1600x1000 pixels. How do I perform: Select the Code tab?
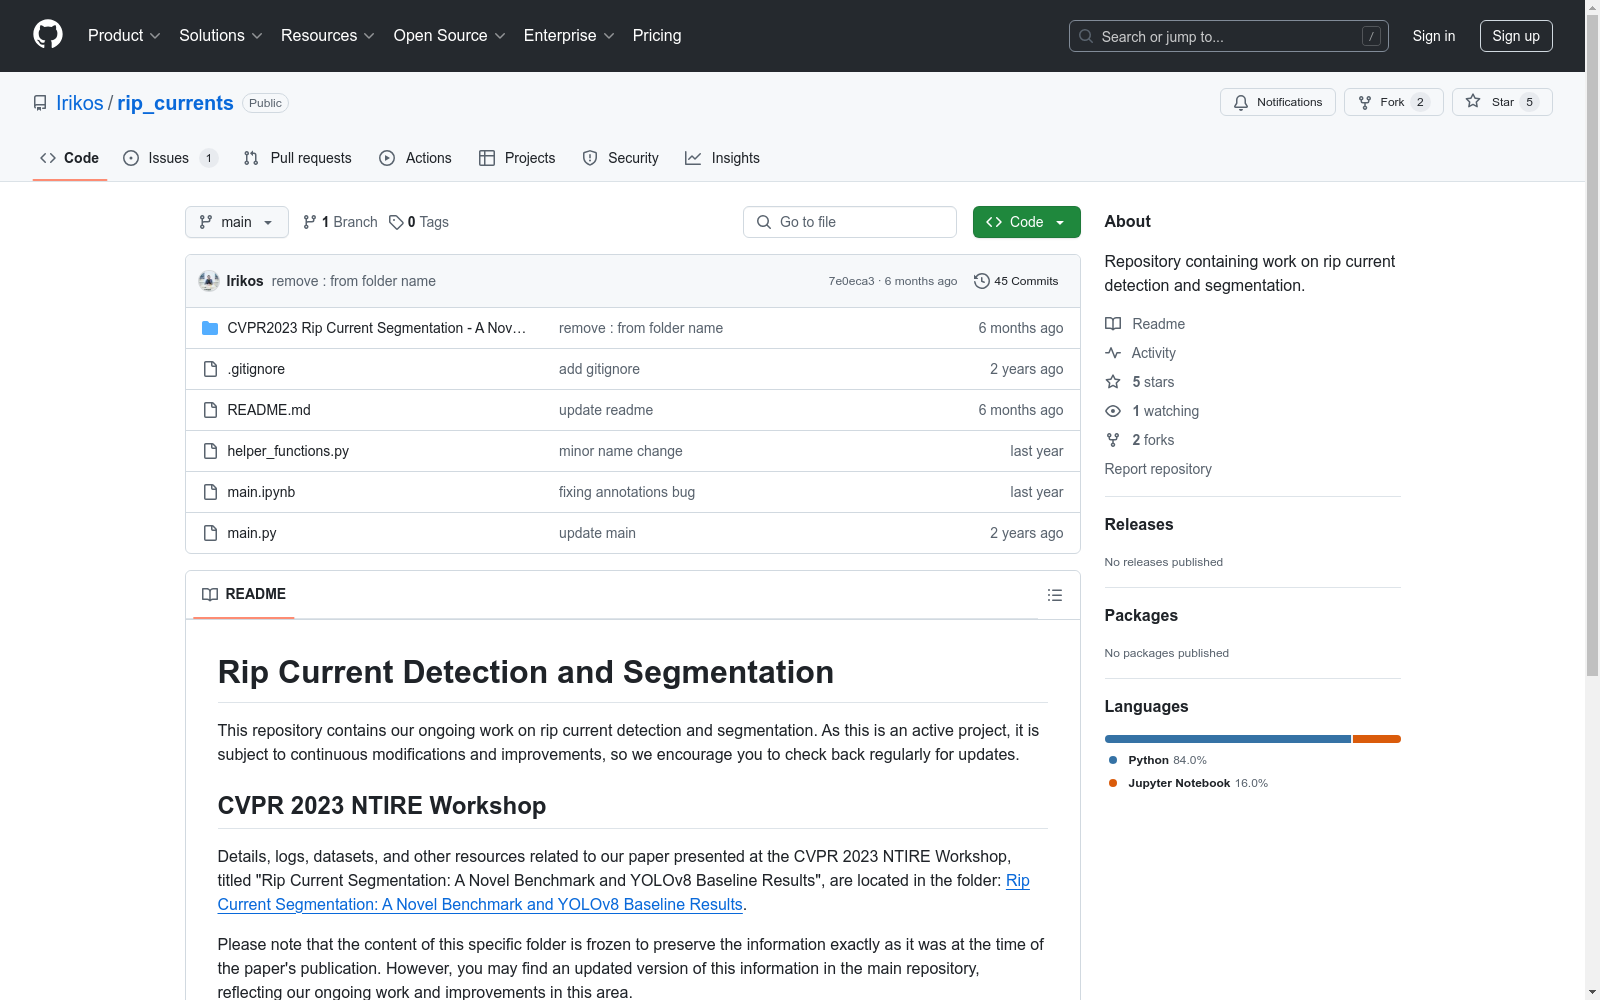[x=70, y=158]
